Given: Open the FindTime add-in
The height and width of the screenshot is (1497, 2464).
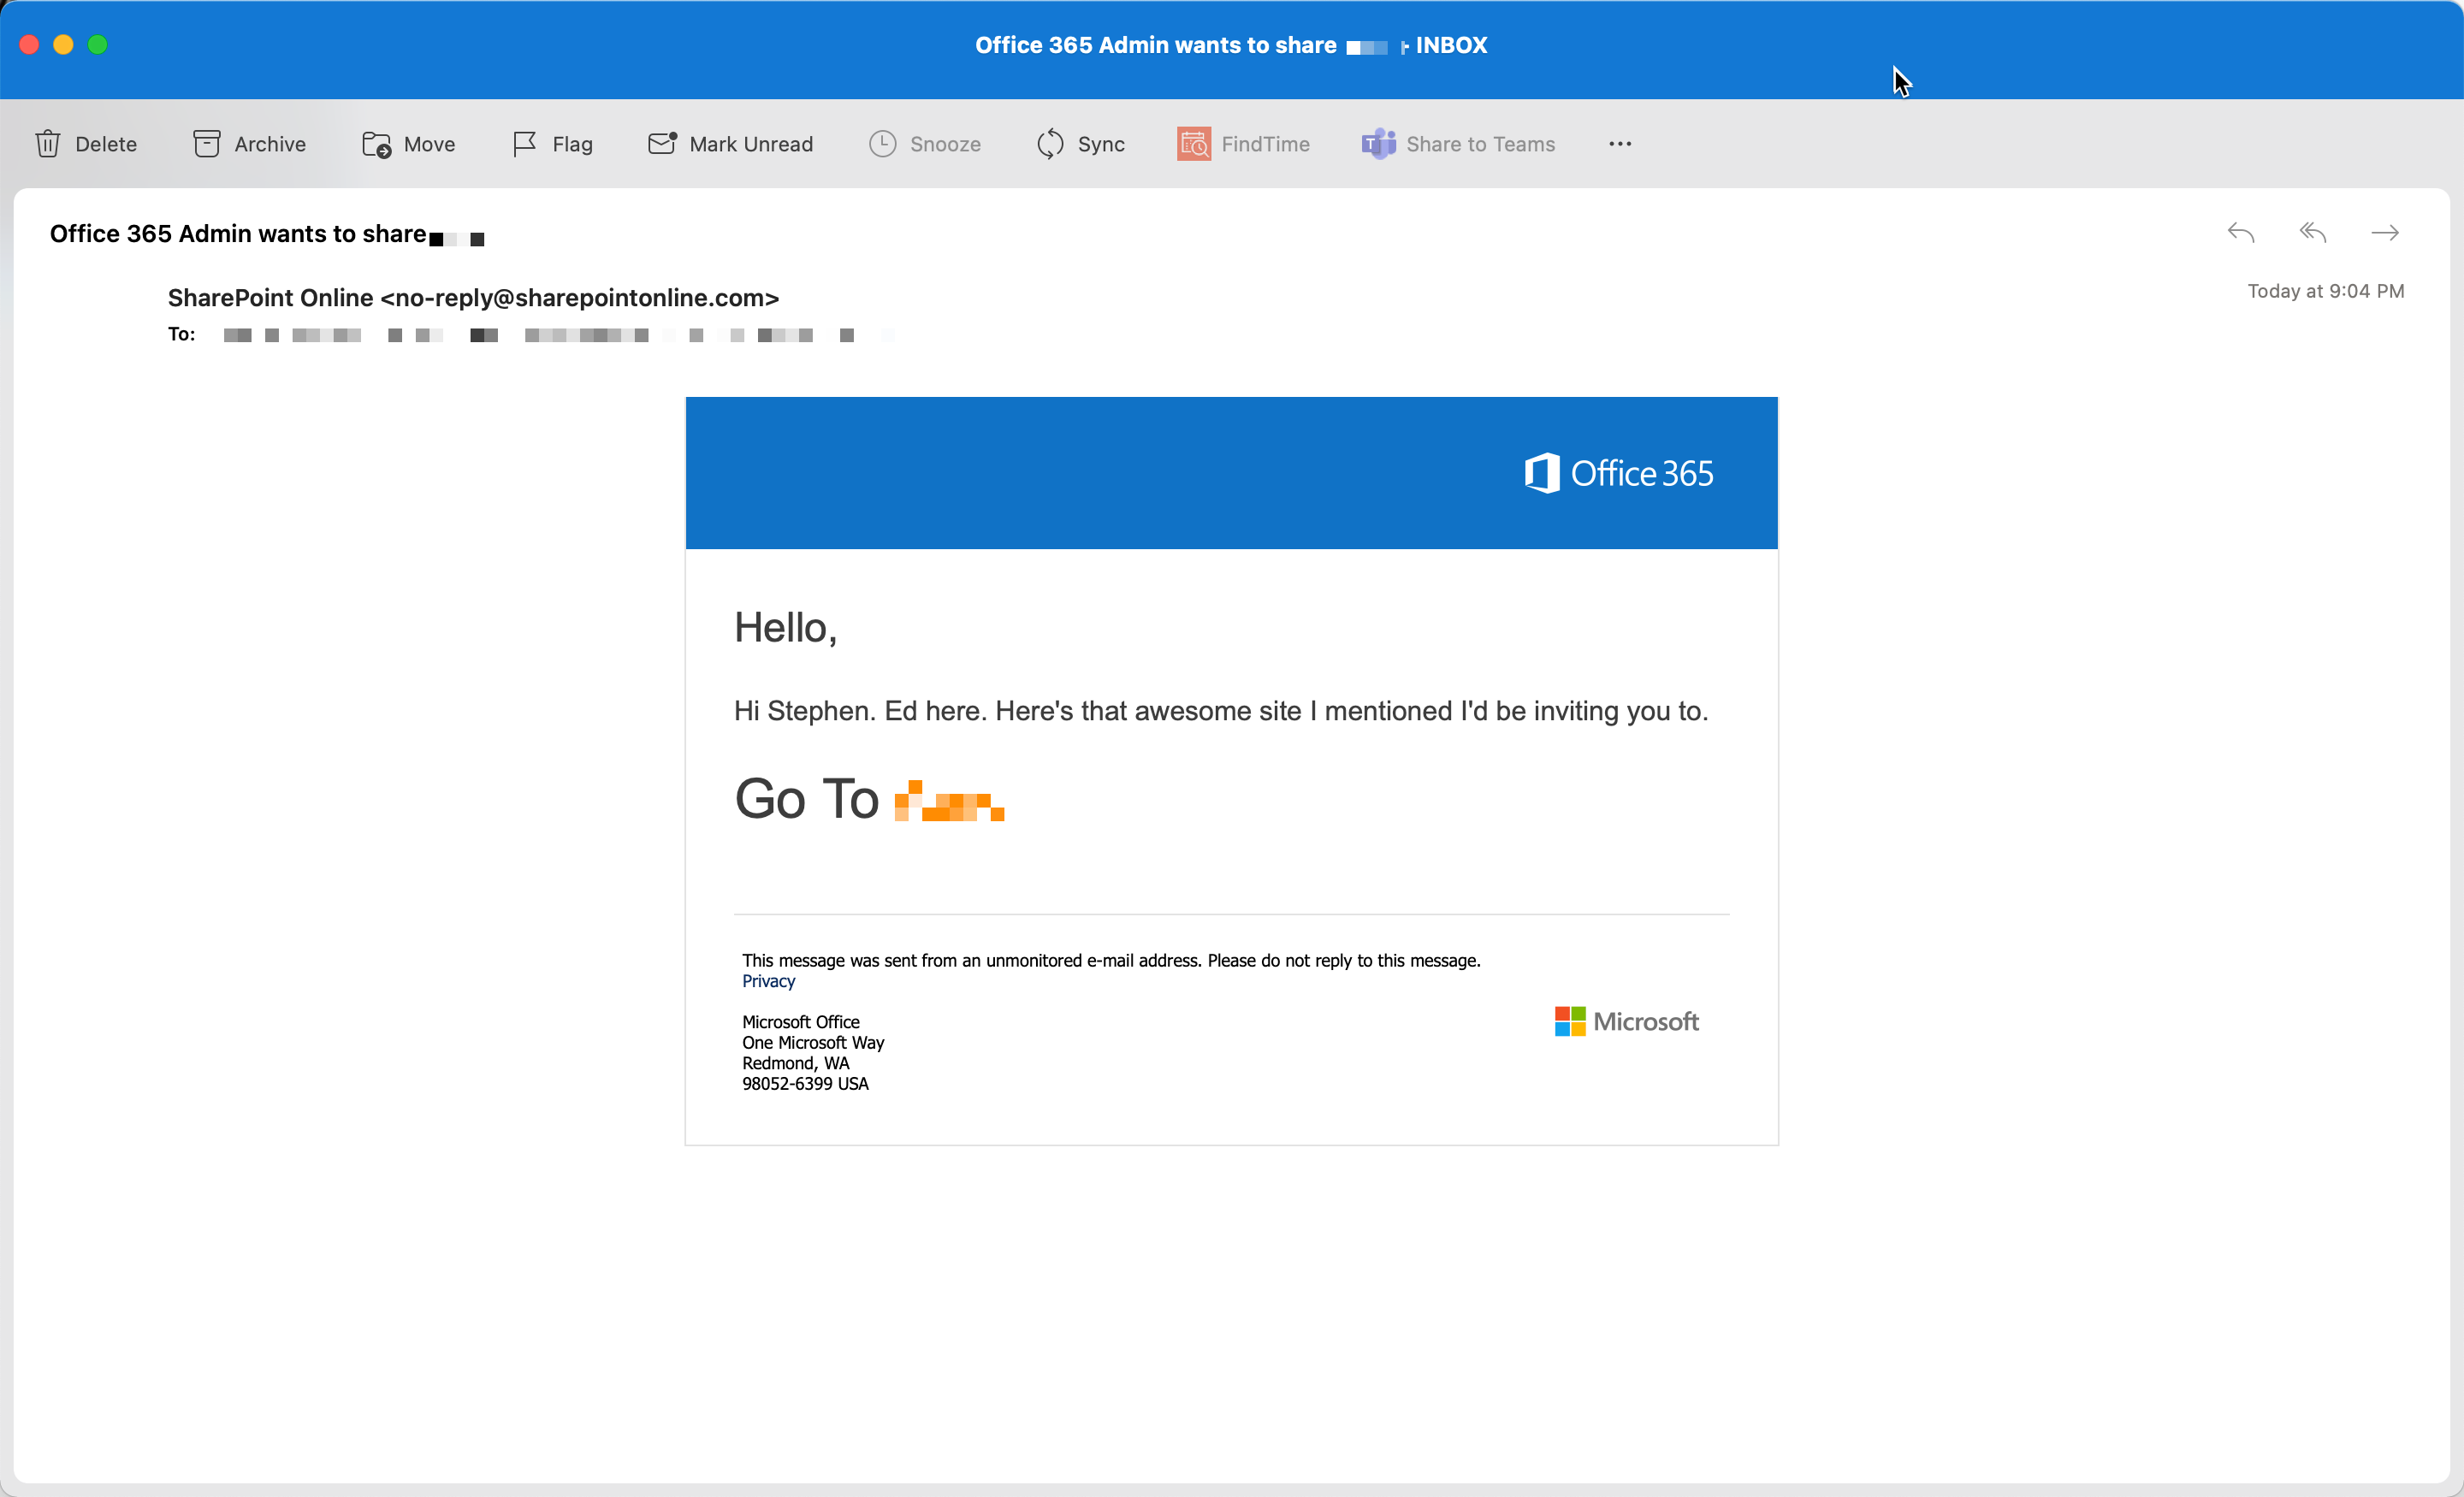Looking at the screenshot, I should point(1243,144).
